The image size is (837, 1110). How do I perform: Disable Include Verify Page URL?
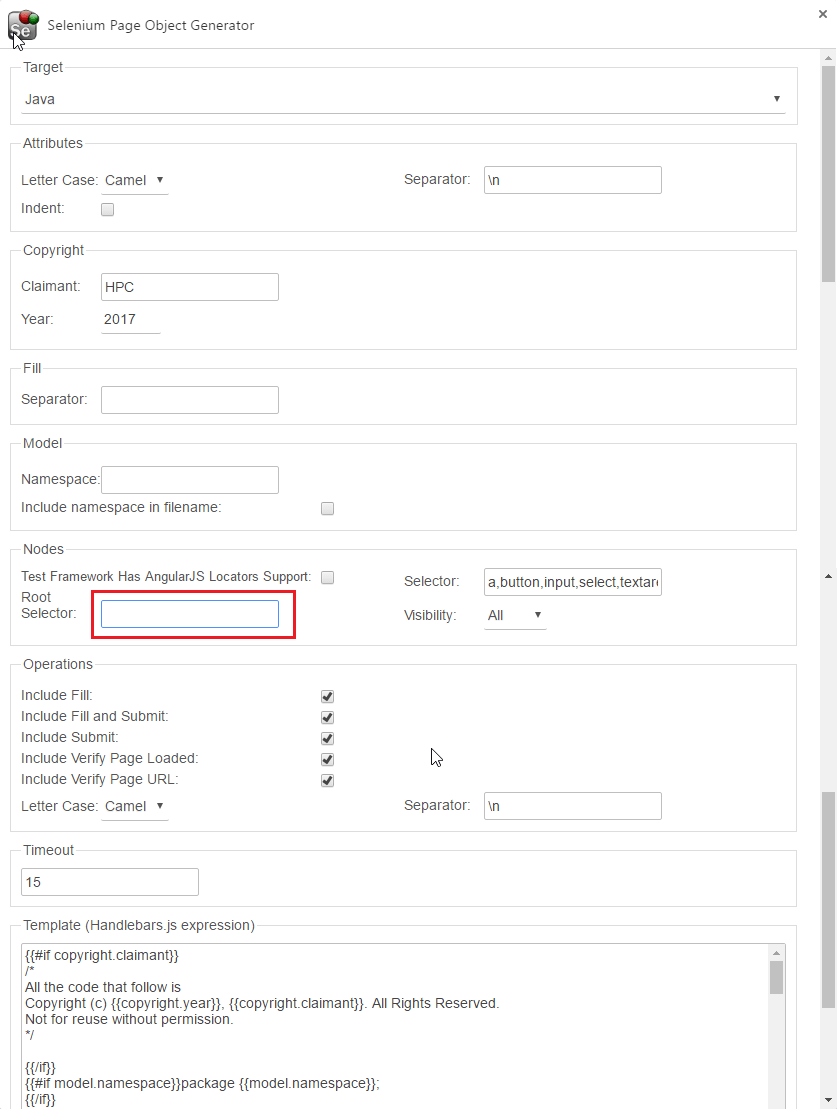pyautogui.click(x=327, y=780)
